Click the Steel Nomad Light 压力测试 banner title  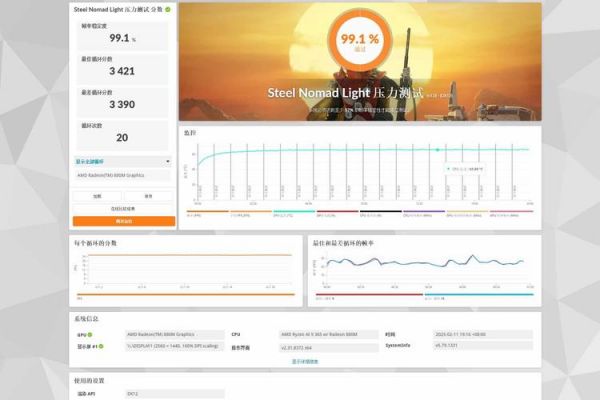click(x=346, y=93)
